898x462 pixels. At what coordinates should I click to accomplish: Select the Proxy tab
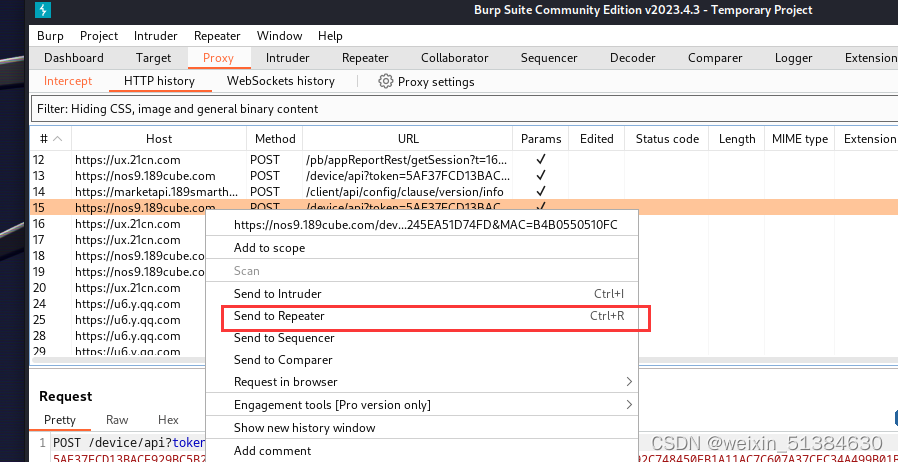click(218, 58)
